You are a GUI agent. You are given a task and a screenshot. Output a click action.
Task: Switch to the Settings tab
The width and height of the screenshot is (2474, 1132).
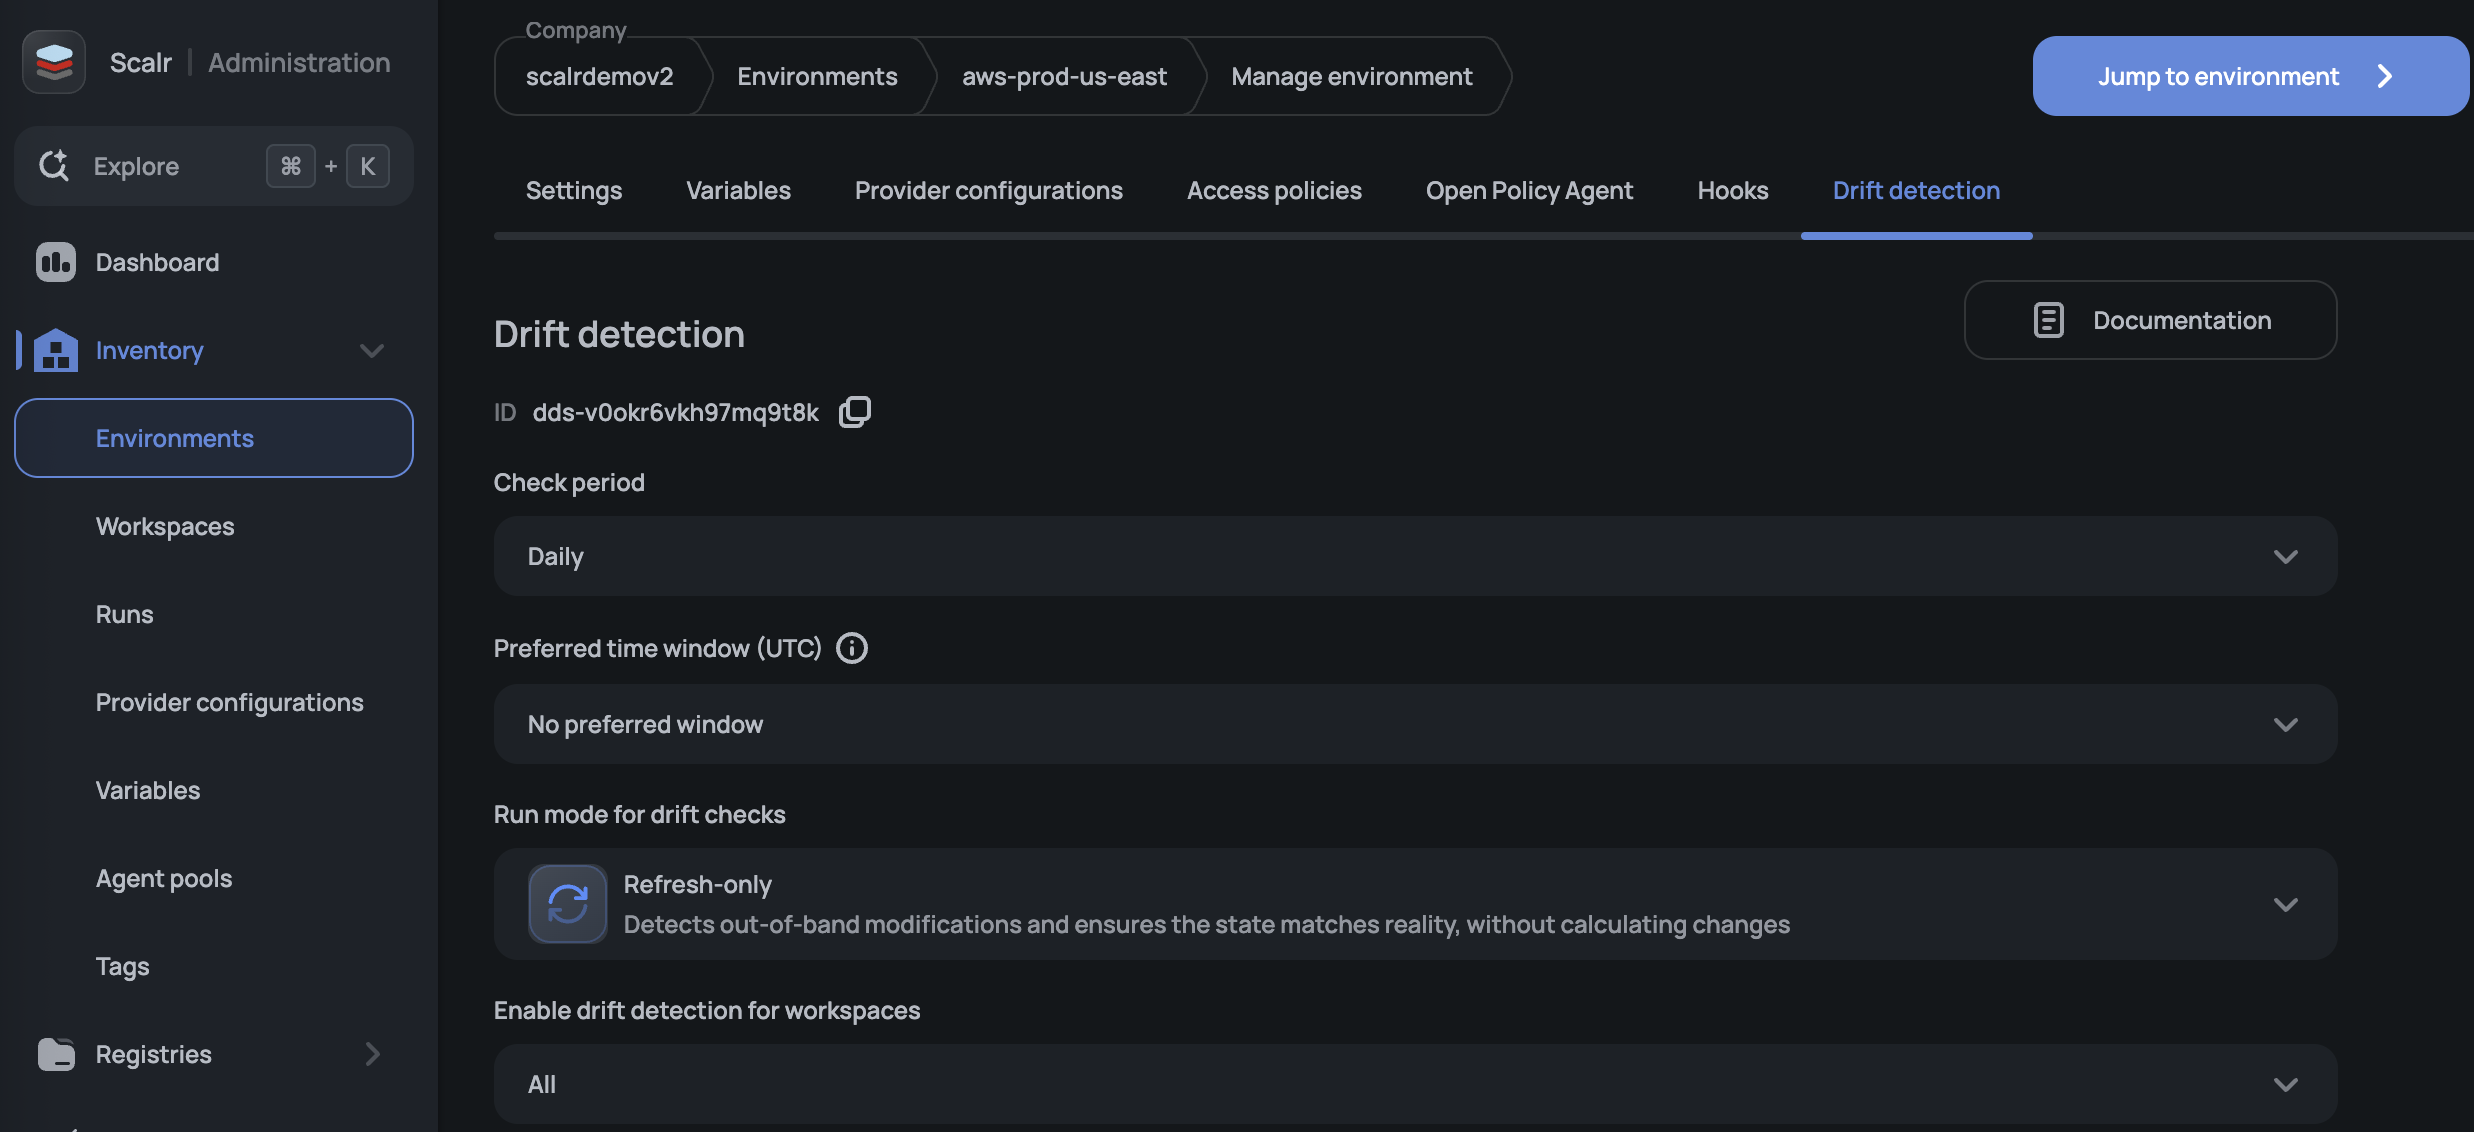574,190
